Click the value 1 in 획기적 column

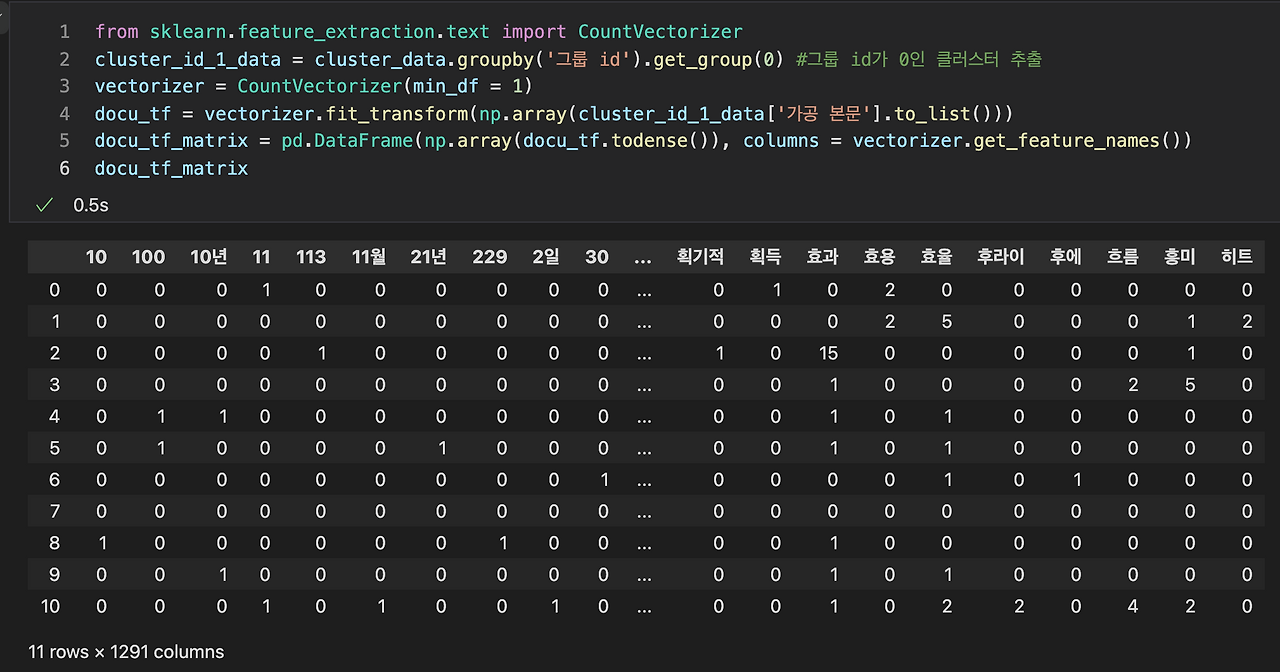pos(718,353)
